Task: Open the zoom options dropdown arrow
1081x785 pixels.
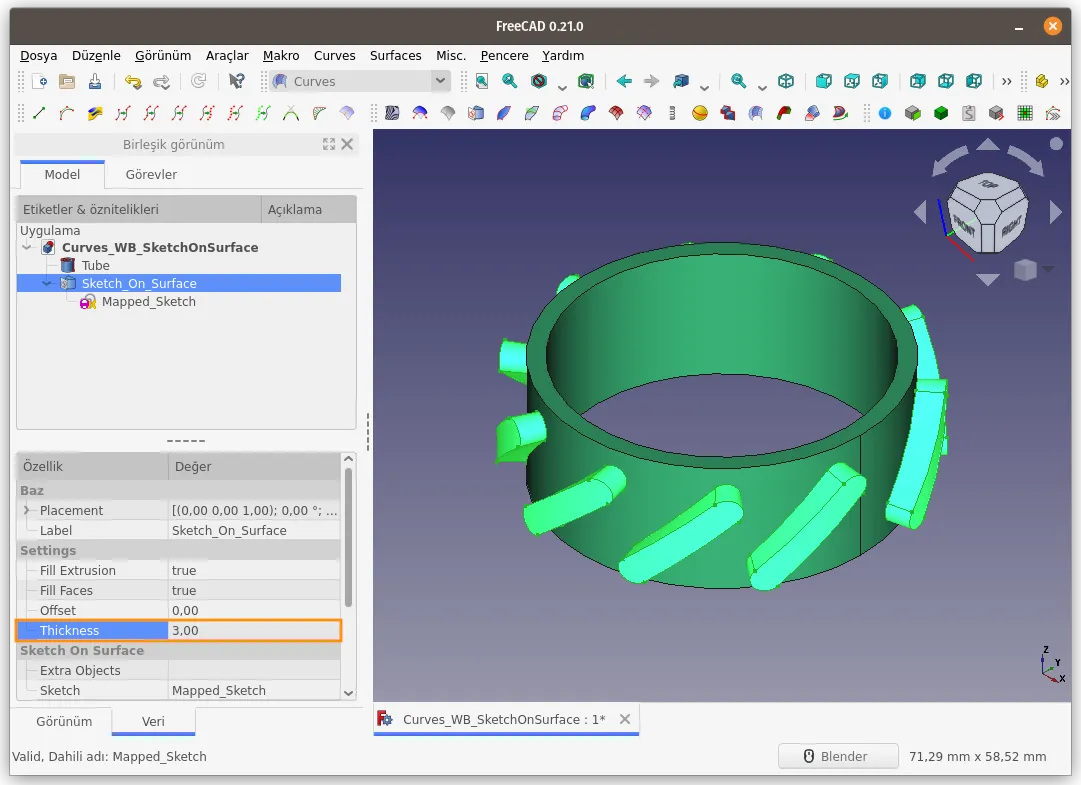Action: (762, 87)
